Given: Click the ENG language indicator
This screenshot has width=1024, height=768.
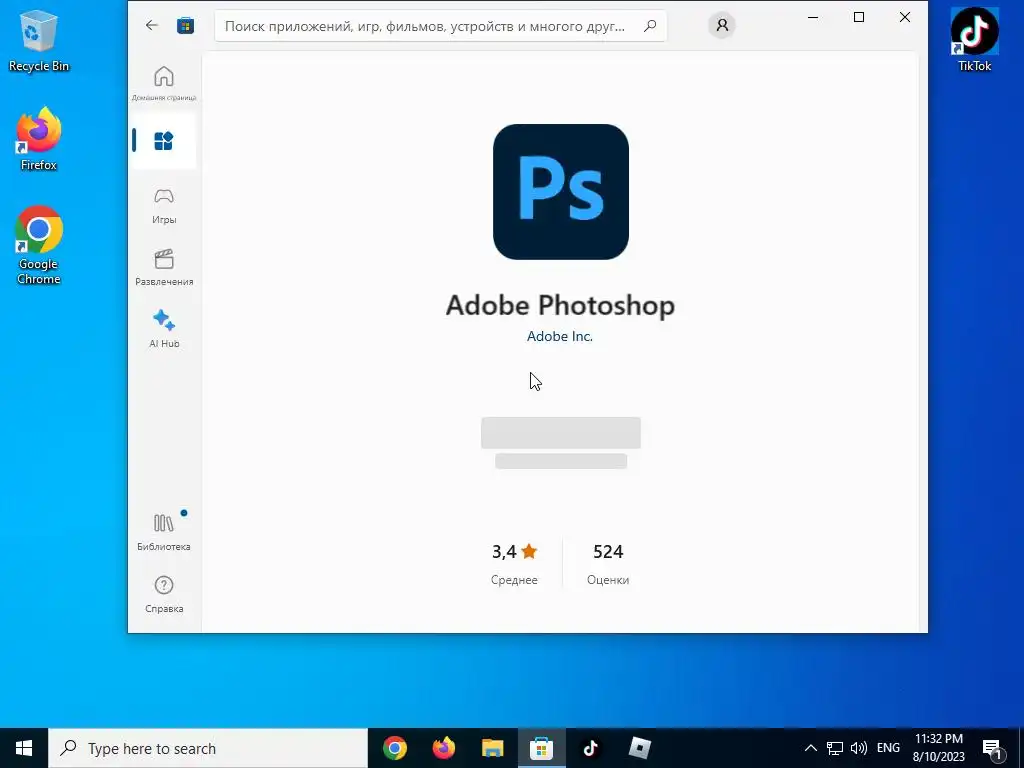Looking at the screenshot, I should (x=888, y=748).
